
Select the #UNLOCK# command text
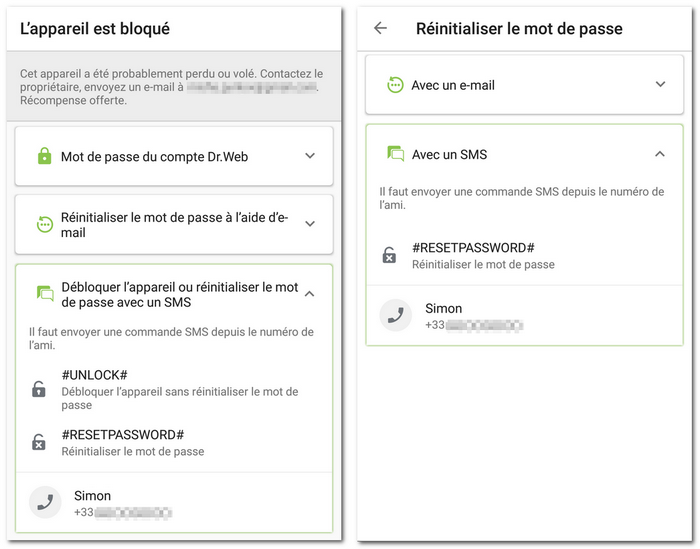95,375
